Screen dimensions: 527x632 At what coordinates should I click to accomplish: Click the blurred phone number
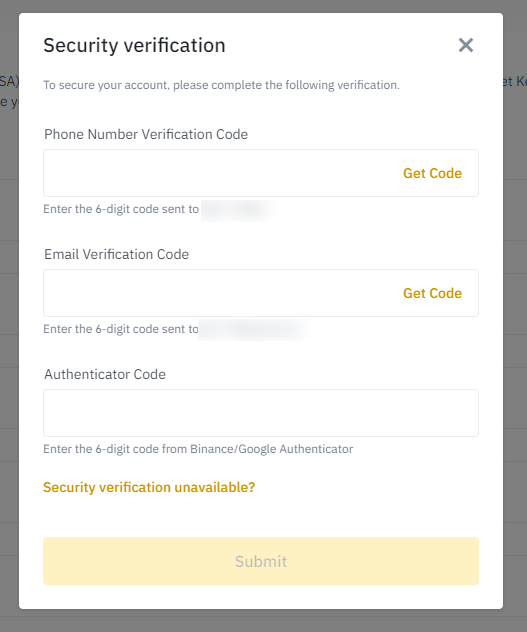click(238, 210)
